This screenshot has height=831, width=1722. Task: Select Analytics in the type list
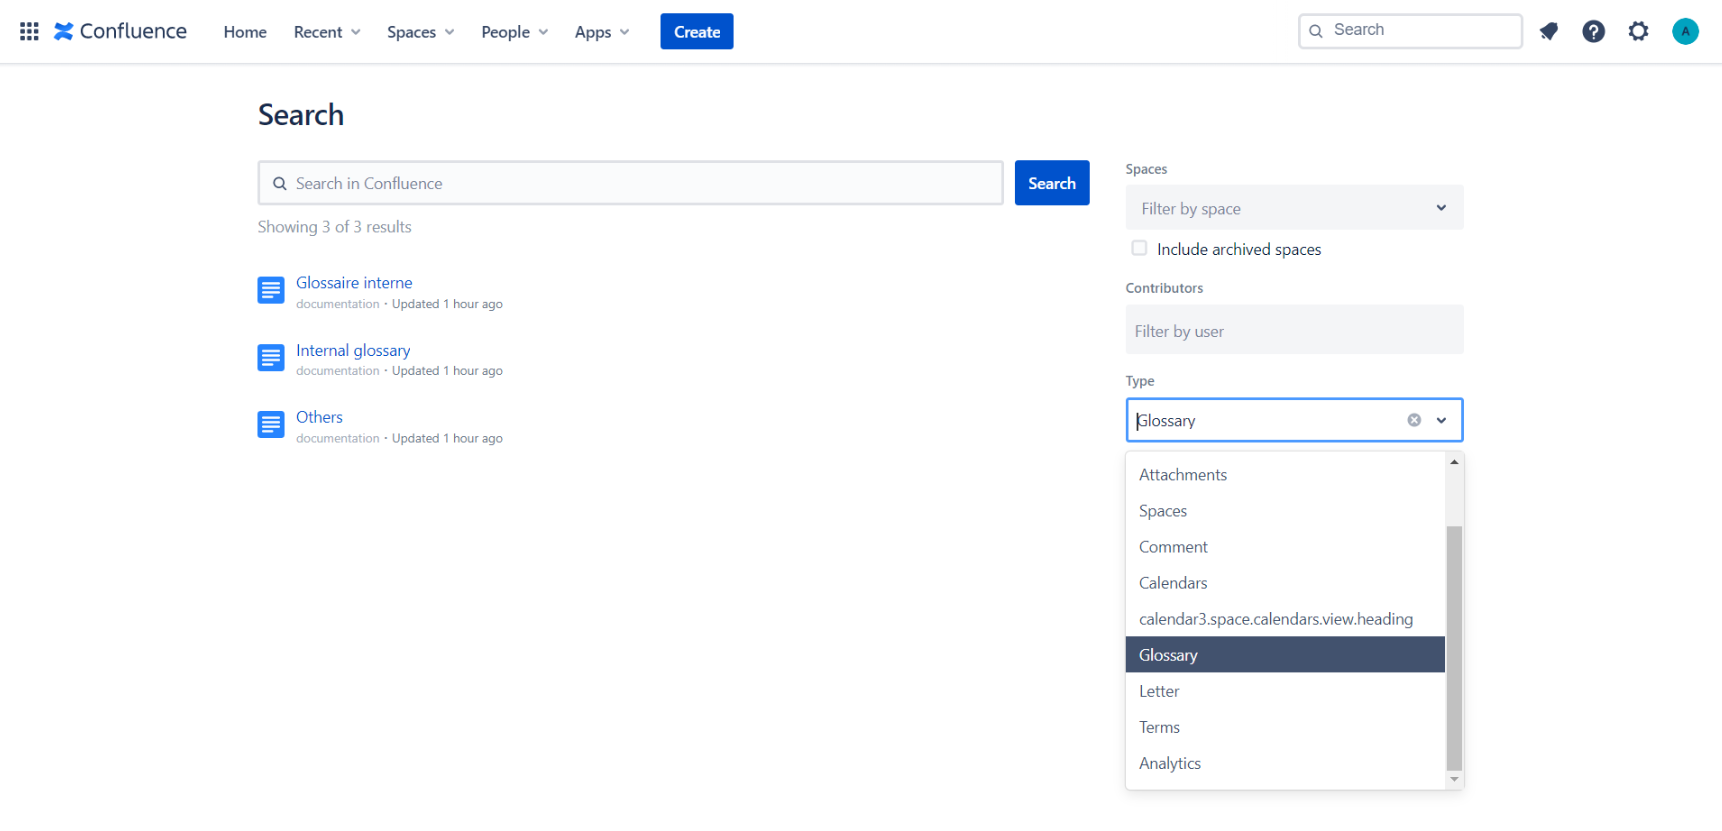coord(1285,763)
